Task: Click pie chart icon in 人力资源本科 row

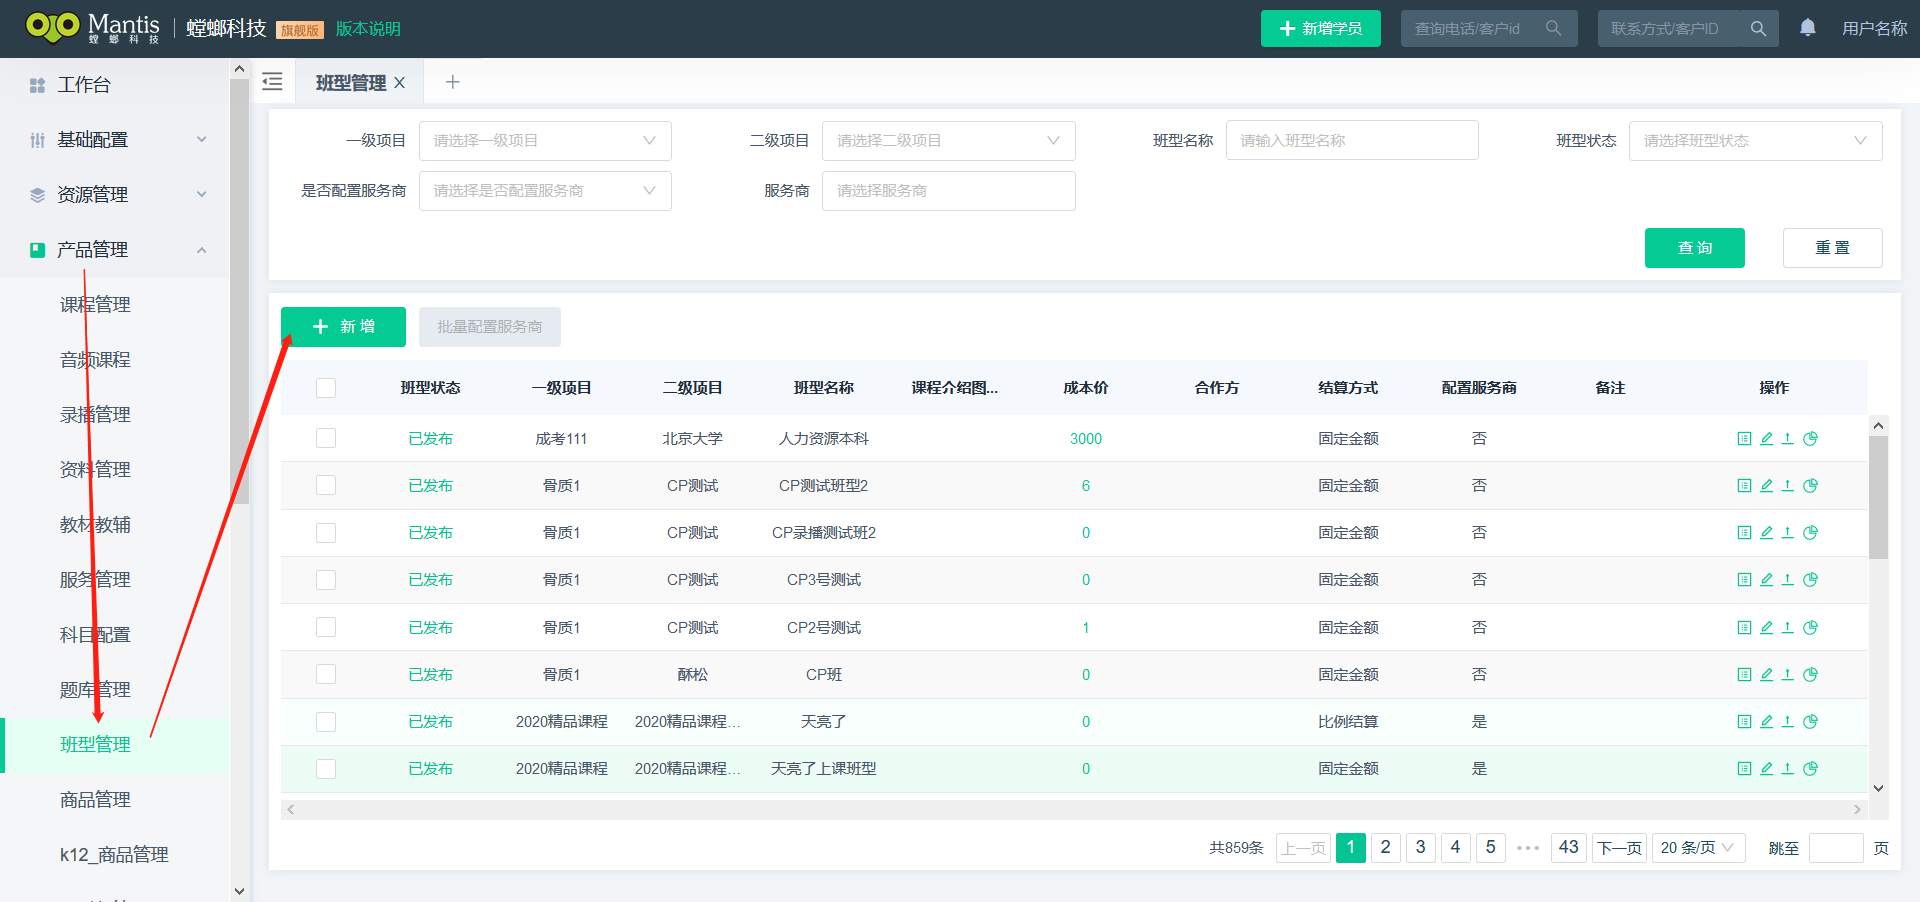Action: coord(1810,439)
